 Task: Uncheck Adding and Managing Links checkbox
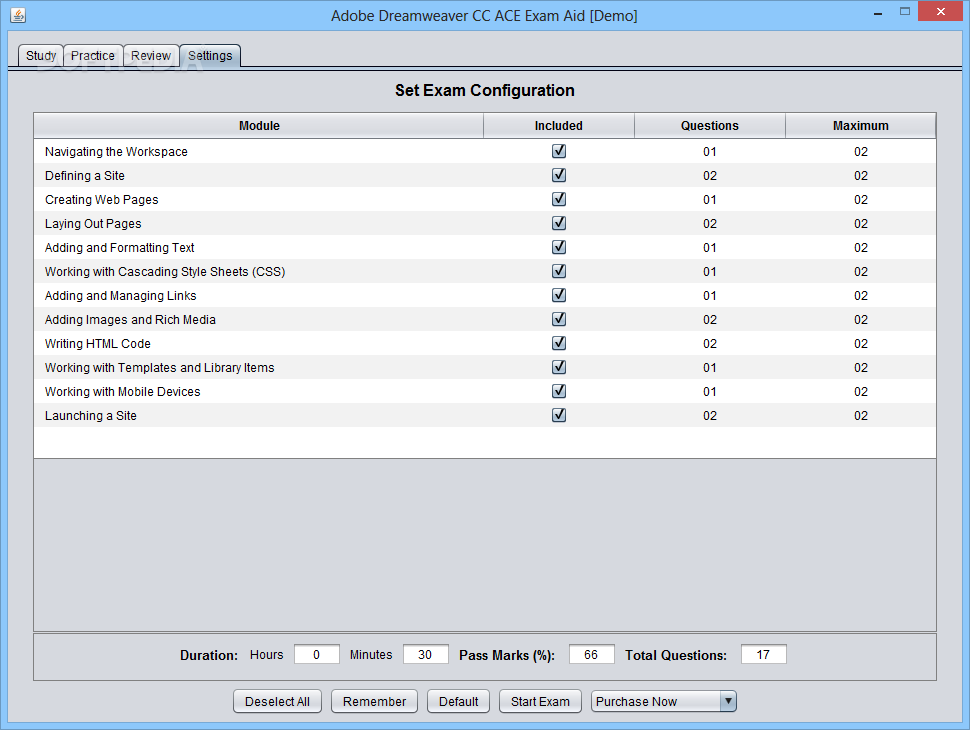click(559, 295)
